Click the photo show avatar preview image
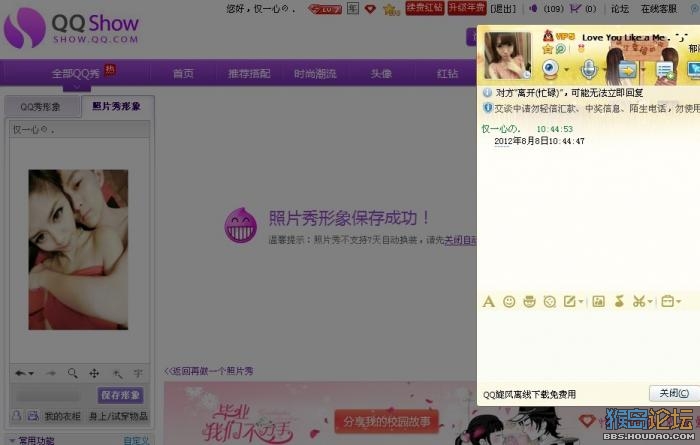The image size is (700, 445). [79, 250]
